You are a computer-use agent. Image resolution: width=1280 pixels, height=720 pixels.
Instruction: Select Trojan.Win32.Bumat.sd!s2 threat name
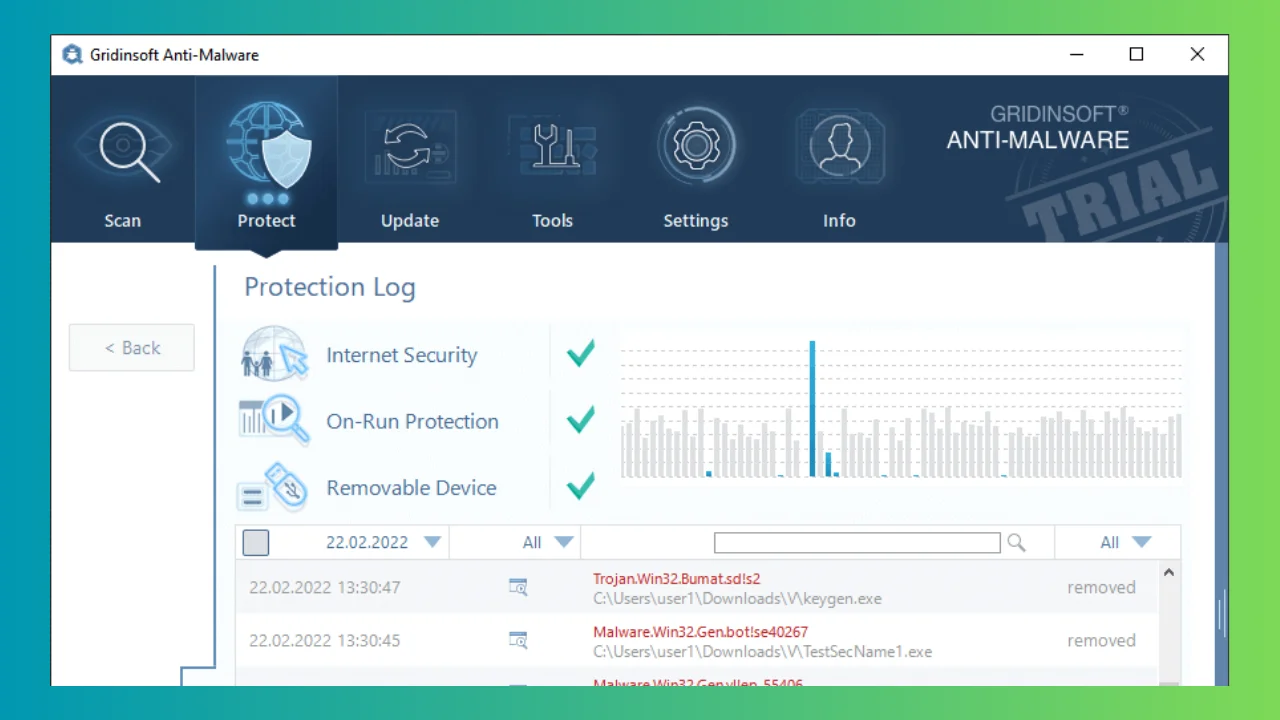677,578
